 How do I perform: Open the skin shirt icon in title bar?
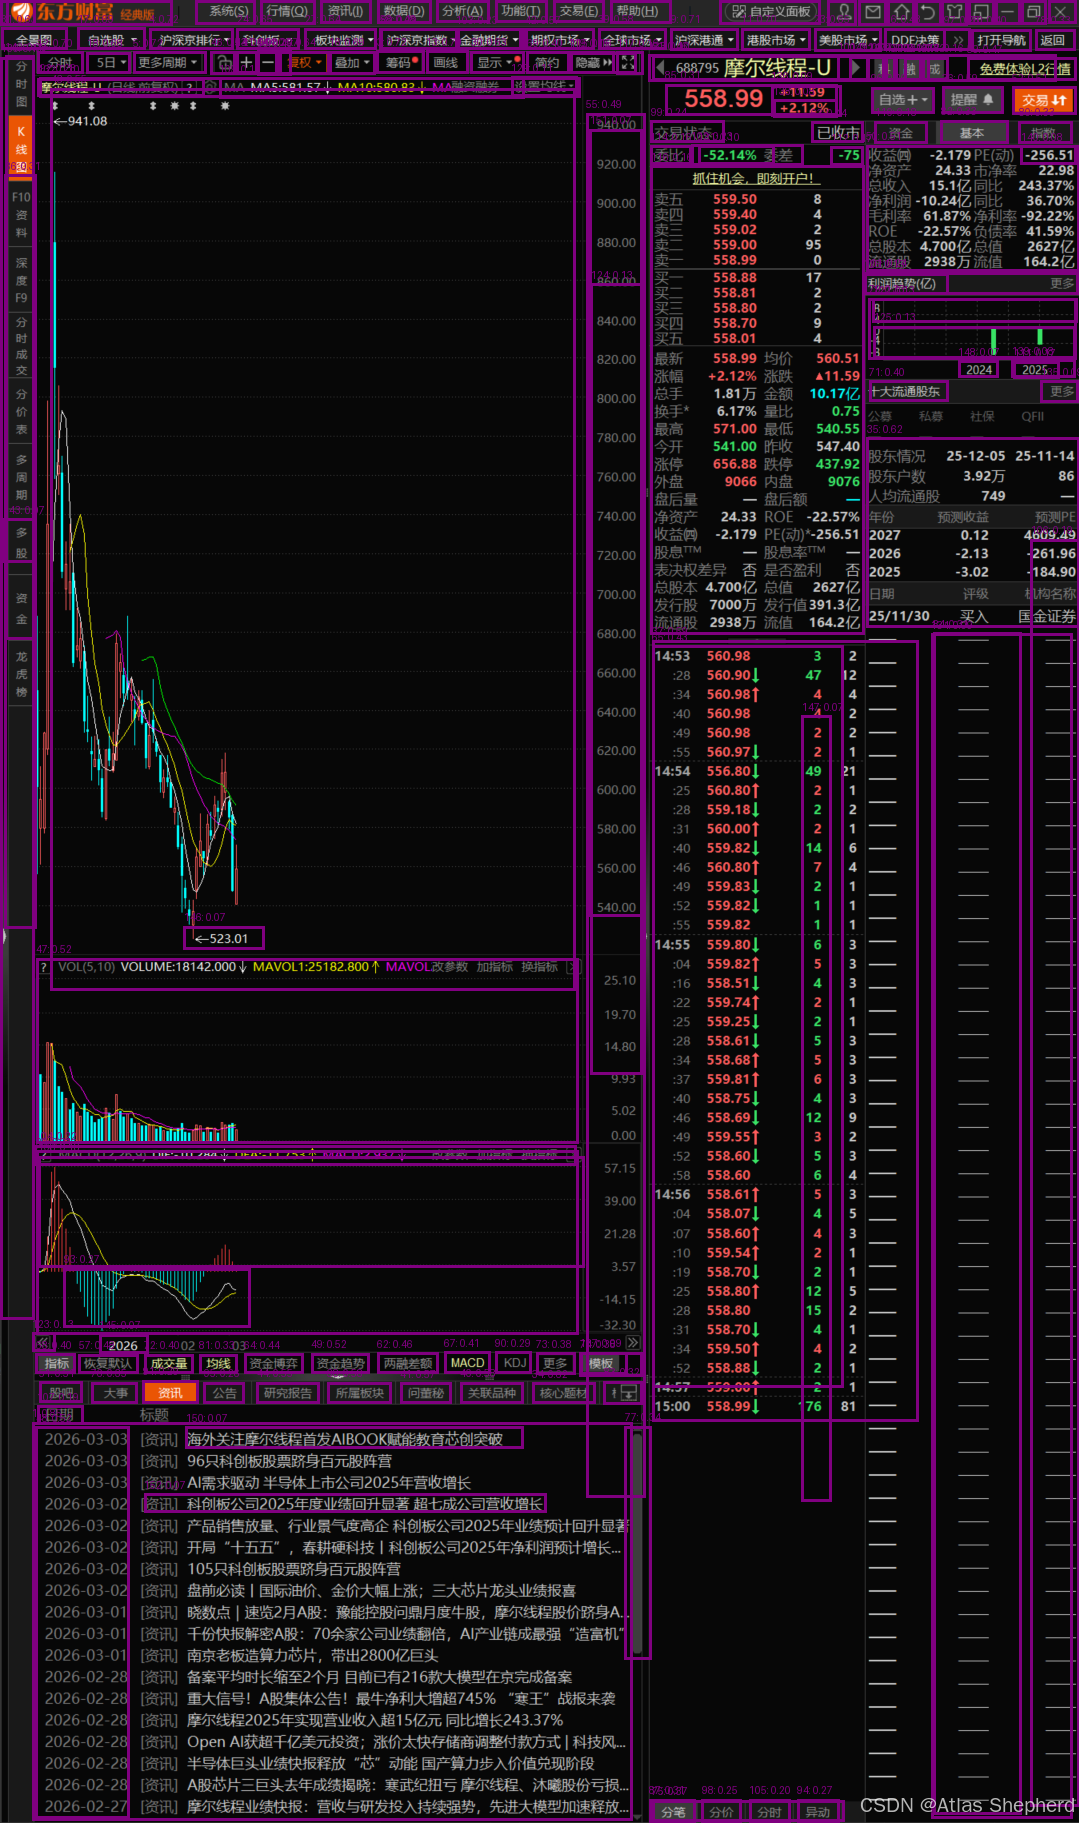coord(955,12)
